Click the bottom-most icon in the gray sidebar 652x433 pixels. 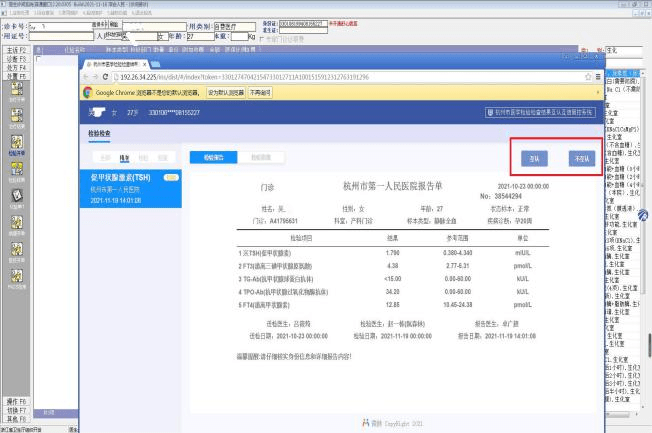pyautogui.click(x=17, y=276)
